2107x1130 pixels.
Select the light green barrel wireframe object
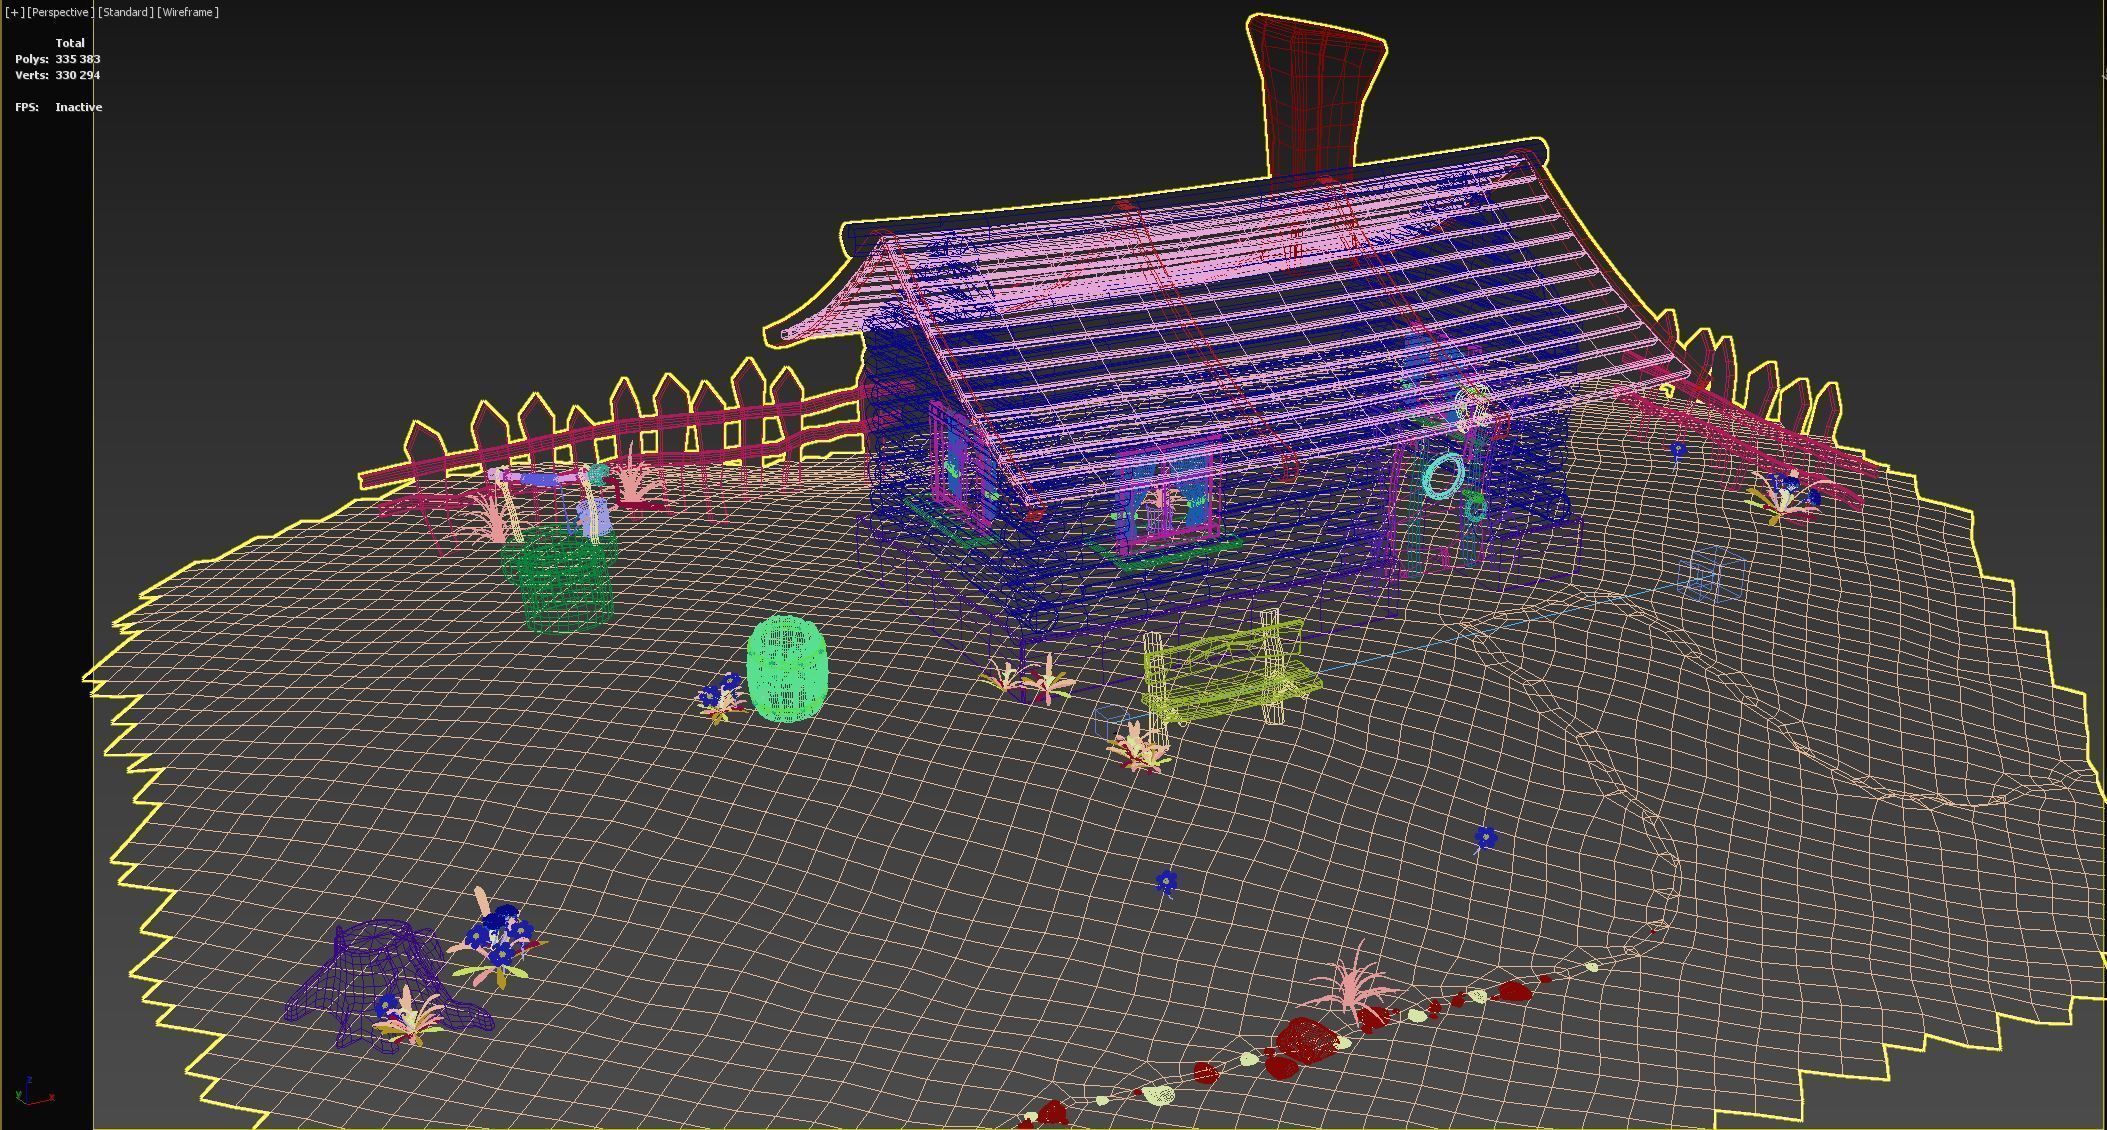tap(787, 669)
